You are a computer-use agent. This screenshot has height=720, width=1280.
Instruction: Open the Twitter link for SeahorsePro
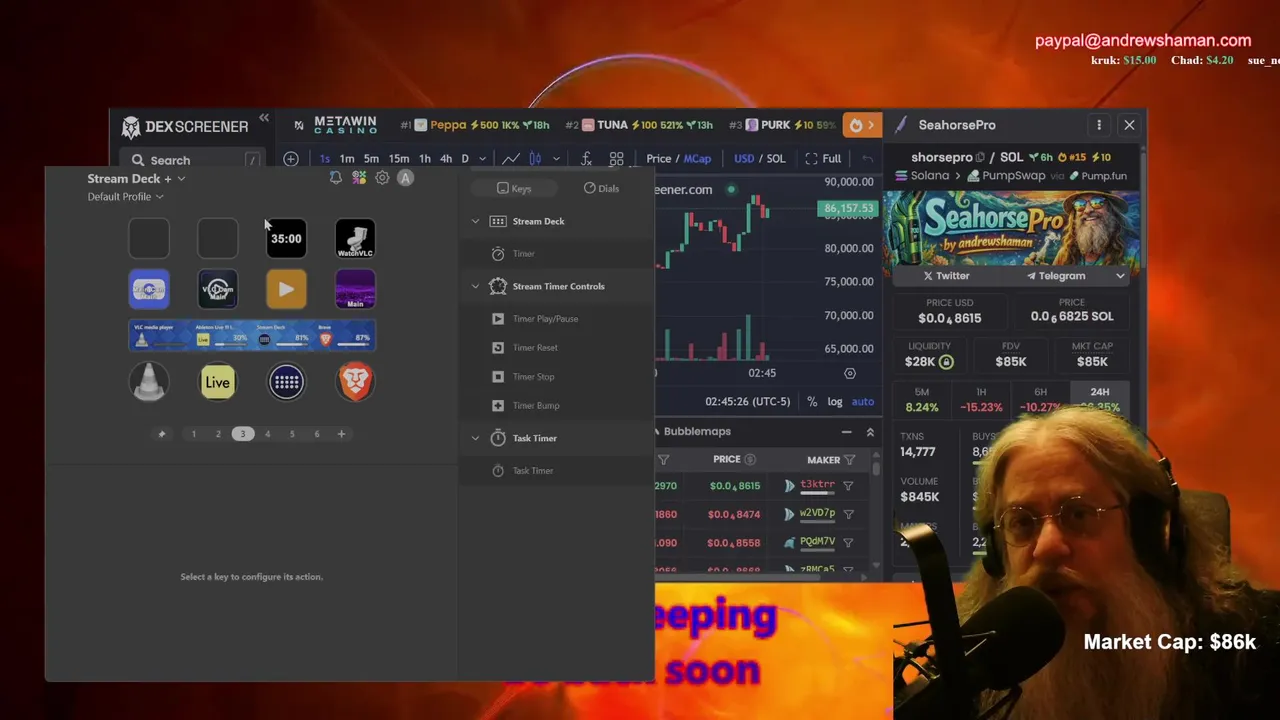pyautogui.click(x=946, y=276)
